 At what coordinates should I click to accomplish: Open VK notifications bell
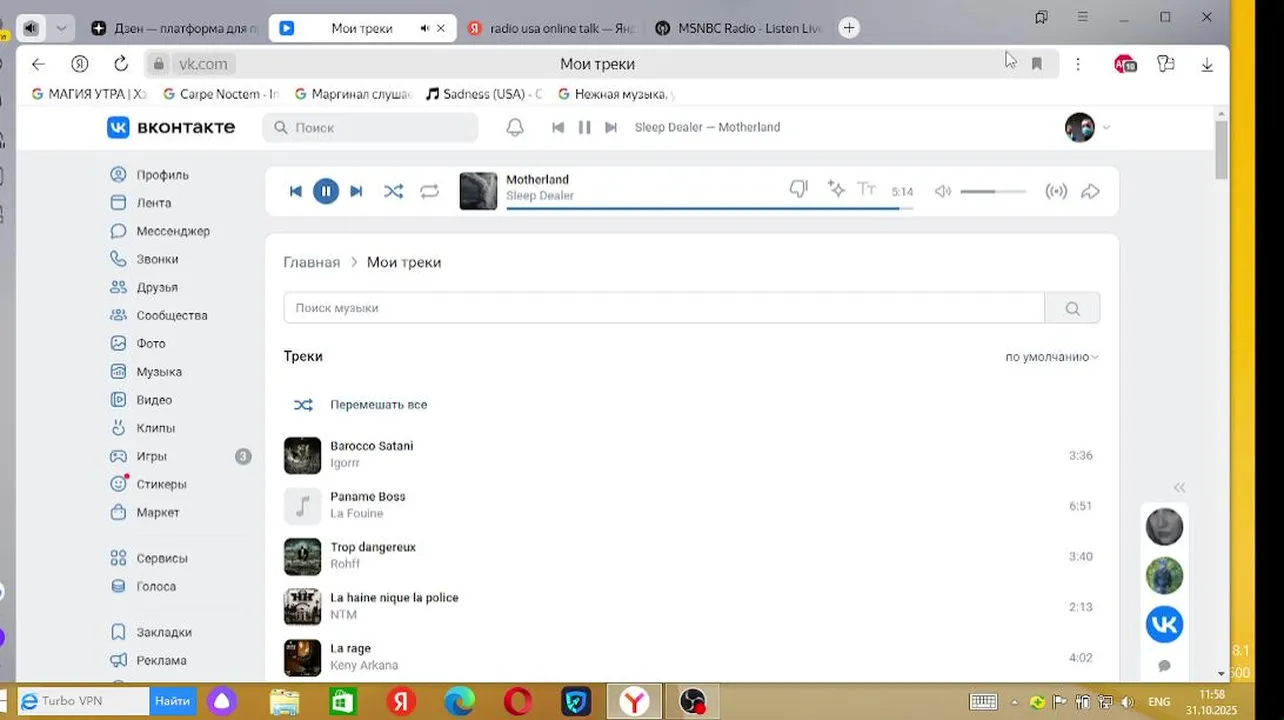(515, 127)
